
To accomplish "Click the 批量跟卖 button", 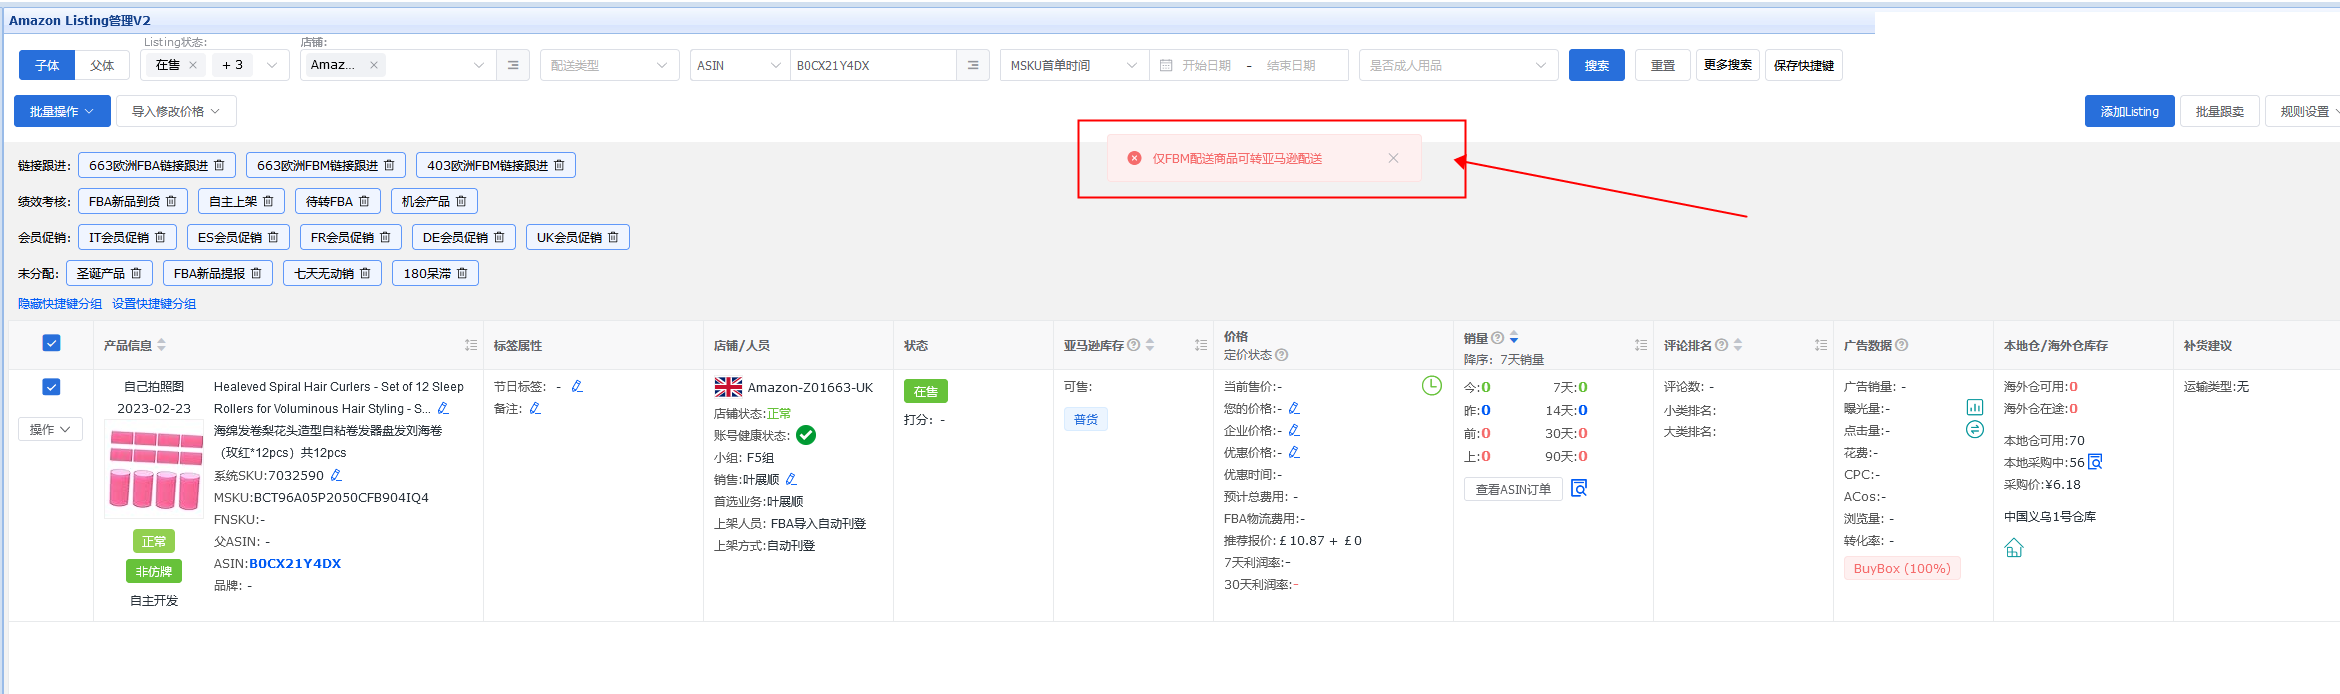I will [2220, 111].
